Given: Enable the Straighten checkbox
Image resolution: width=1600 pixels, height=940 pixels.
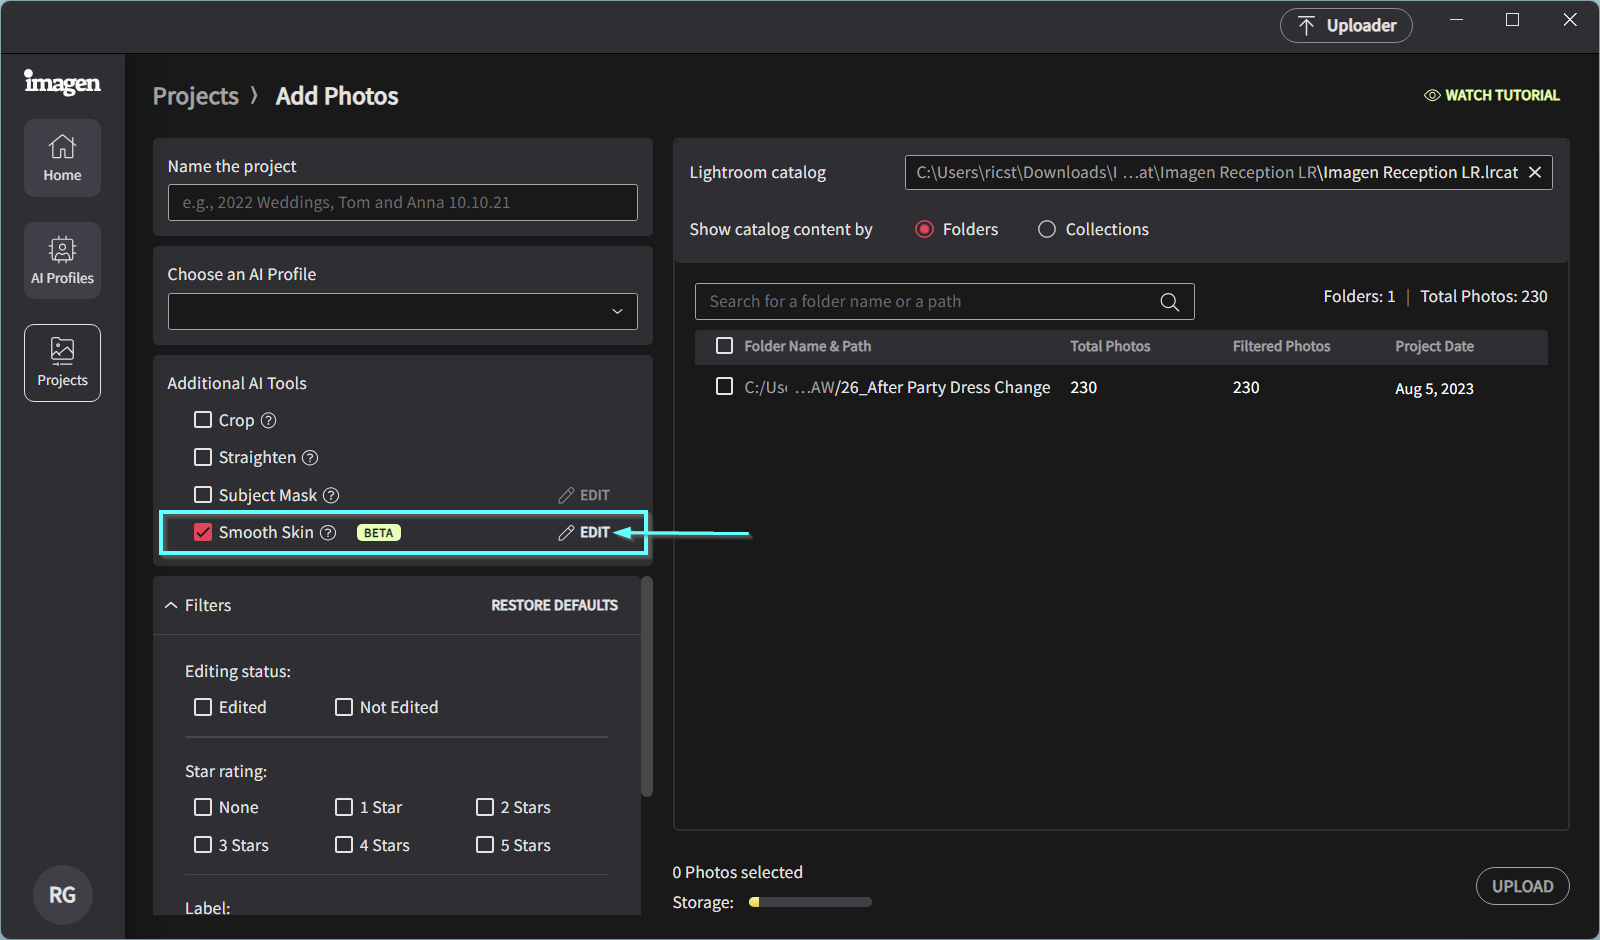Looking at the screenshot, I should 203,457.
